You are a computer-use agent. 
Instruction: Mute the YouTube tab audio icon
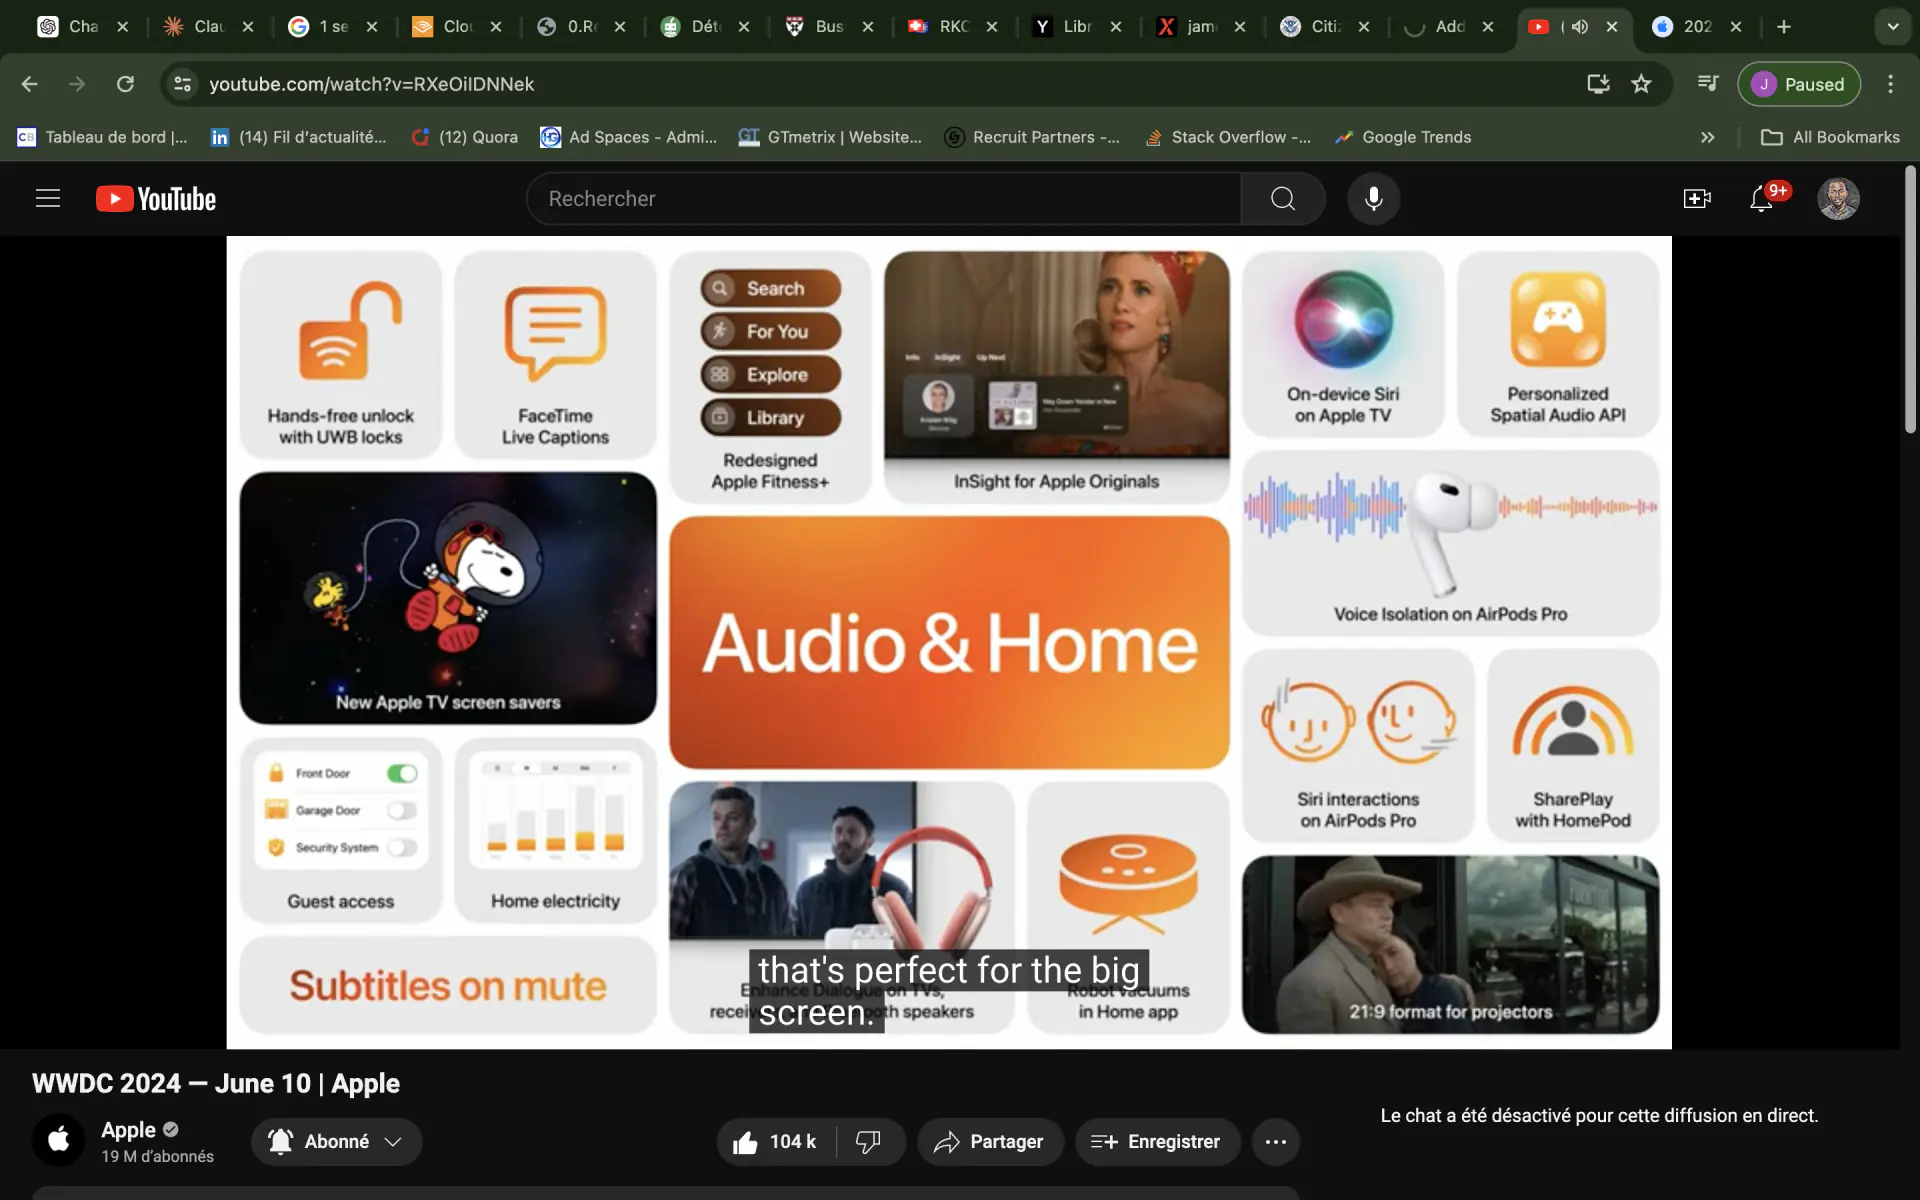click(x=1580, y=27)
